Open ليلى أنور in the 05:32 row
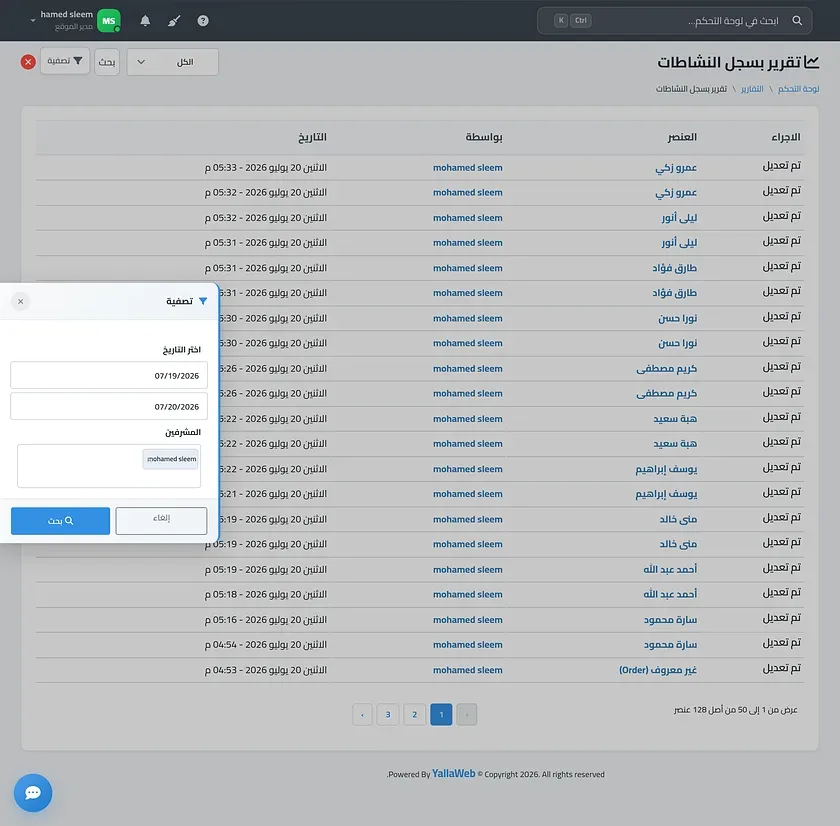Viewport: 840px width, 826px height. (679, 217)
